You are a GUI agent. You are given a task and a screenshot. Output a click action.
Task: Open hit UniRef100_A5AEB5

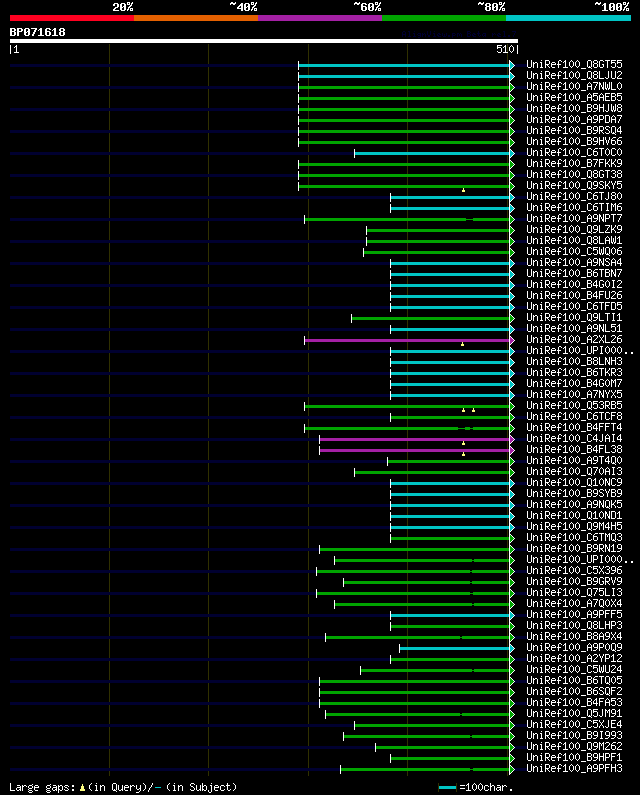tap(574, 97)
